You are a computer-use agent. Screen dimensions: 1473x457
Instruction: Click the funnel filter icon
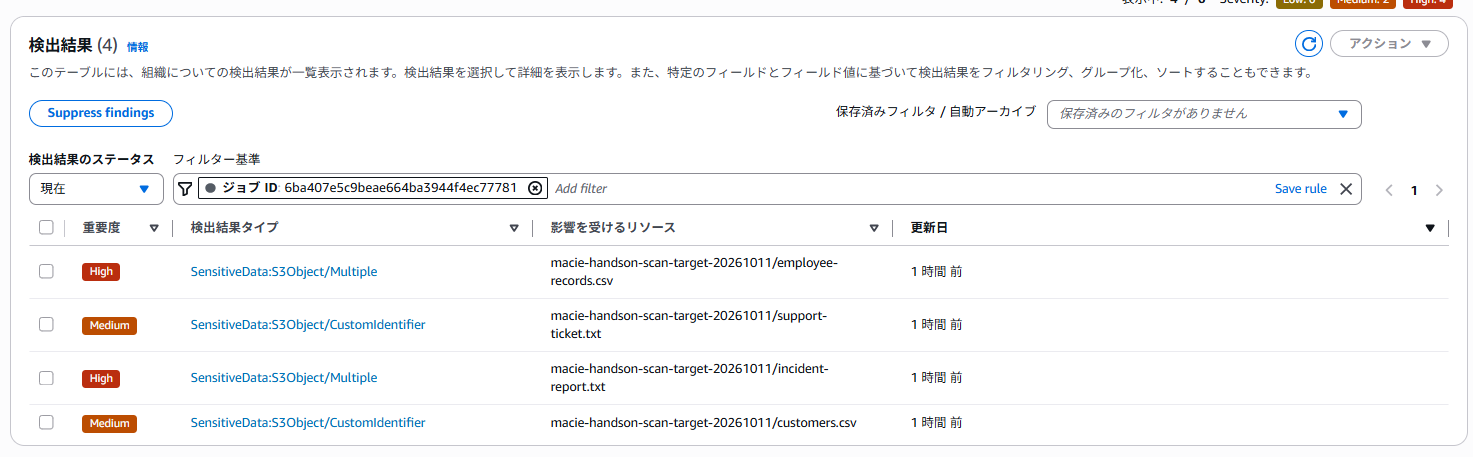point(185,188)
